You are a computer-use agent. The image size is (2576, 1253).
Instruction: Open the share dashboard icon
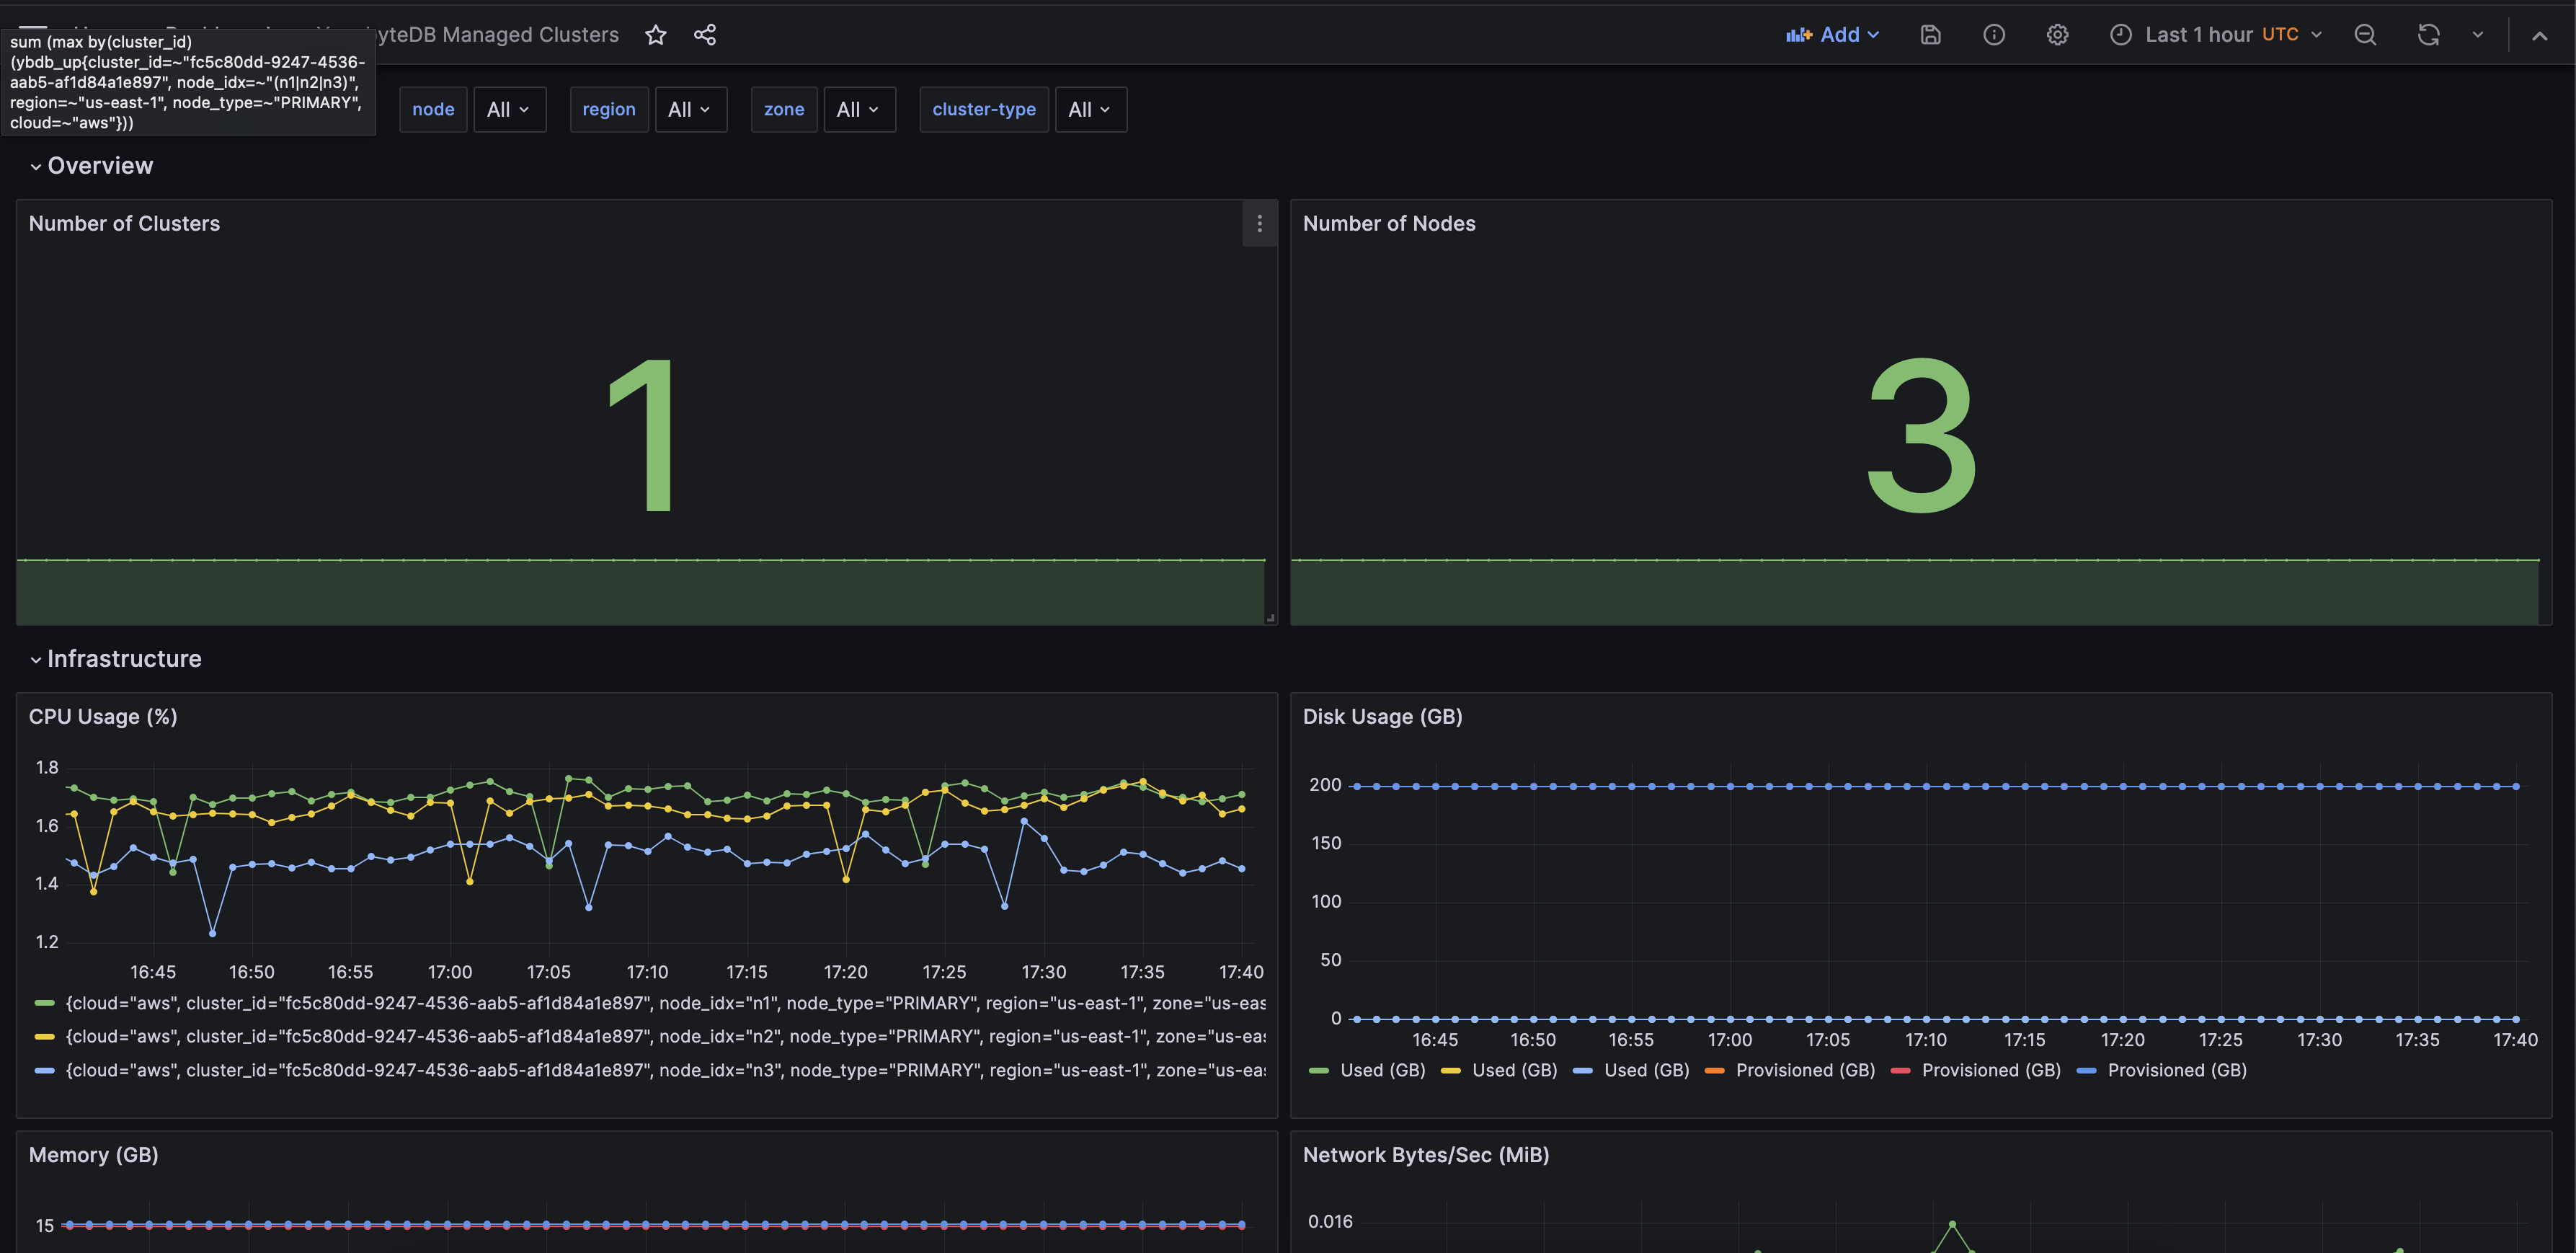point(705,35)
